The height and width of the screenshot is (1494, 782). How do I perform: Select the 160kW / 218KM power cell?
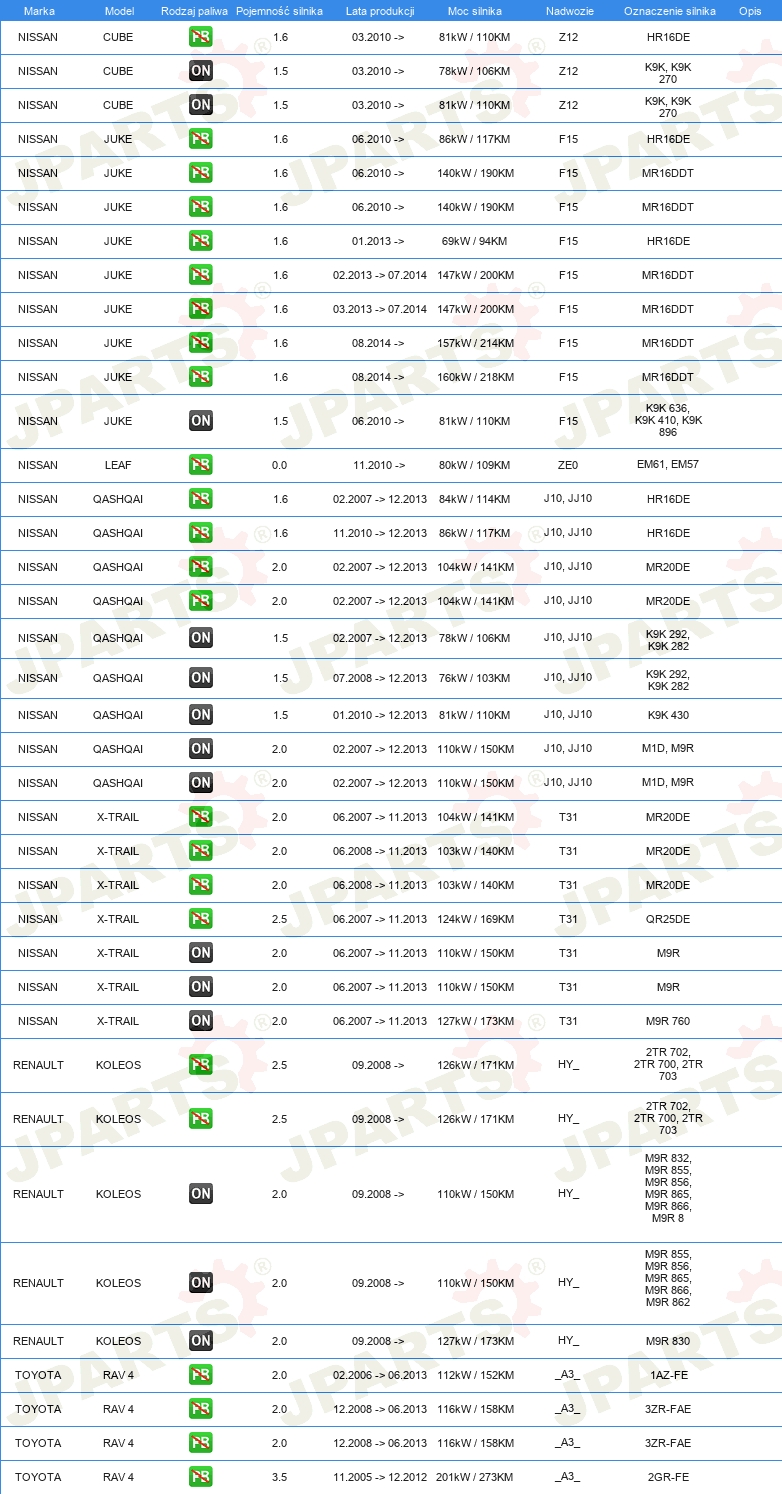tap(475, 377)
